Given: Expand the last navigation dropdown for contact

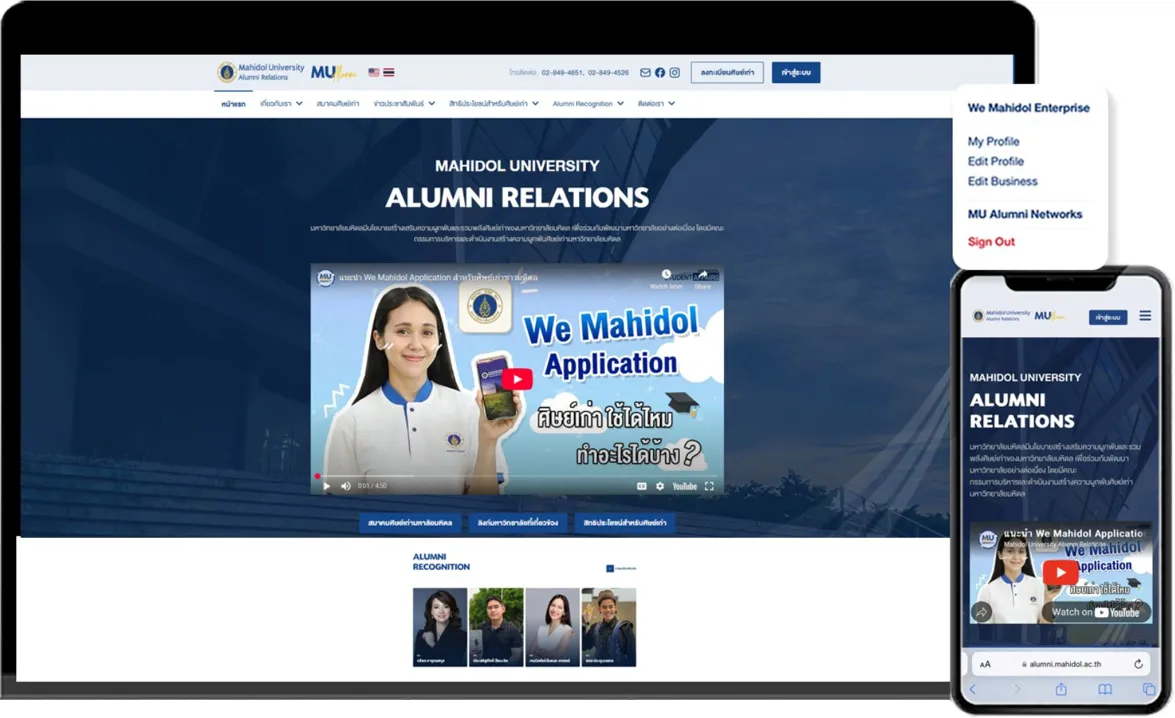Looking at the screenshot, I should pos(656,103).
